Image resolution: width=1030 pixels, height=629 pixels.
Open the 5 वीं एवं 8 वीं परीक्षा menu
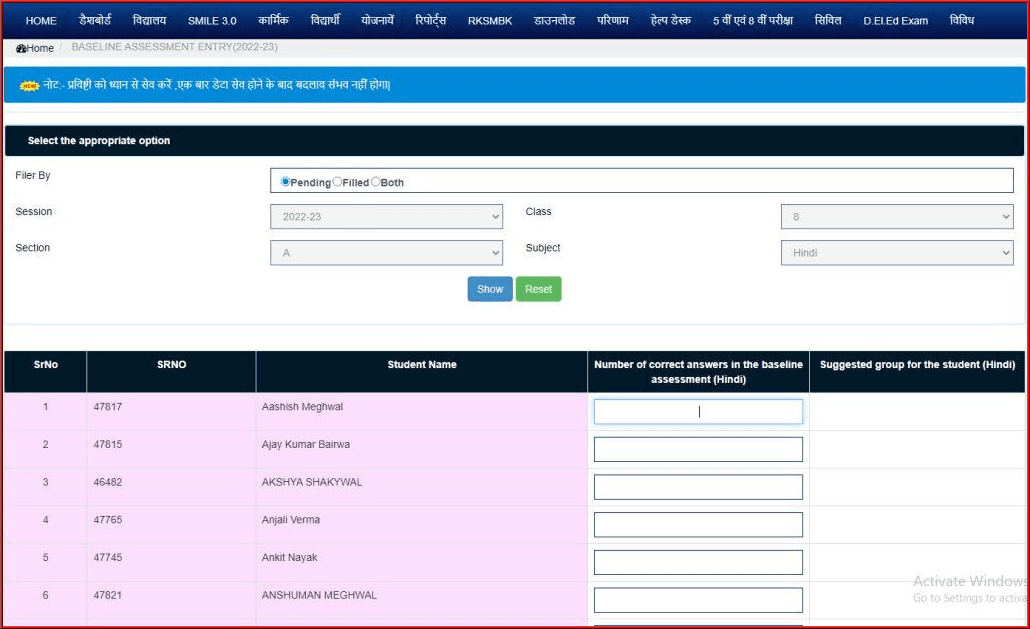[753, 20]
